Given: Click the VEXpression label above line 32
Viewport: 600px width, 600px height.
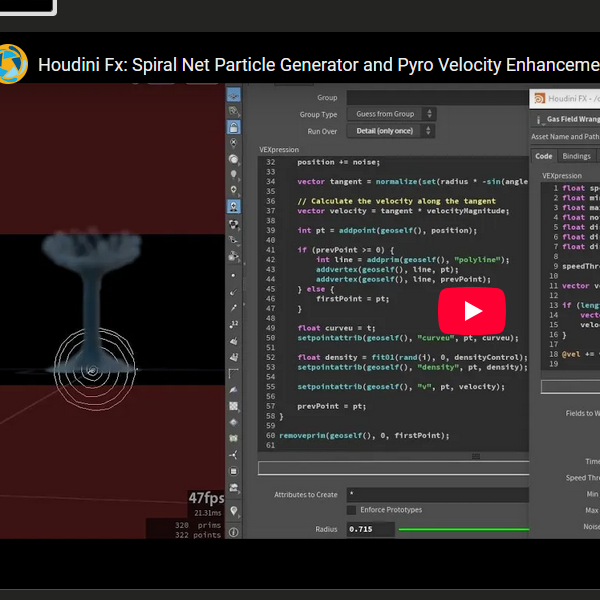Looking at the screenshot, I should [279, 150].
